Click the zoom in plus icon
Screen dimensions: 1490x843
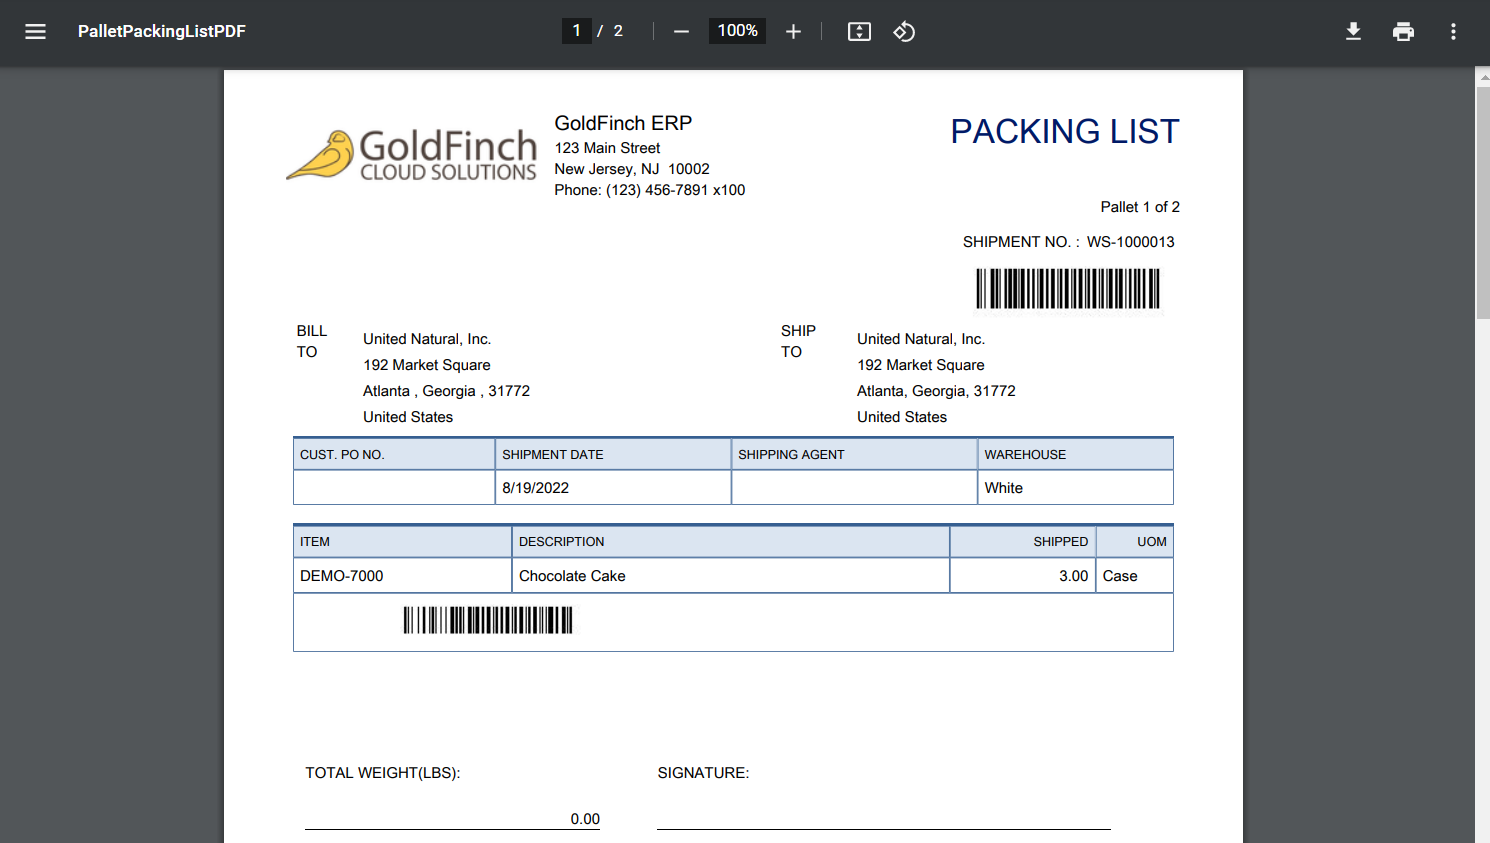tap(793, 32)
